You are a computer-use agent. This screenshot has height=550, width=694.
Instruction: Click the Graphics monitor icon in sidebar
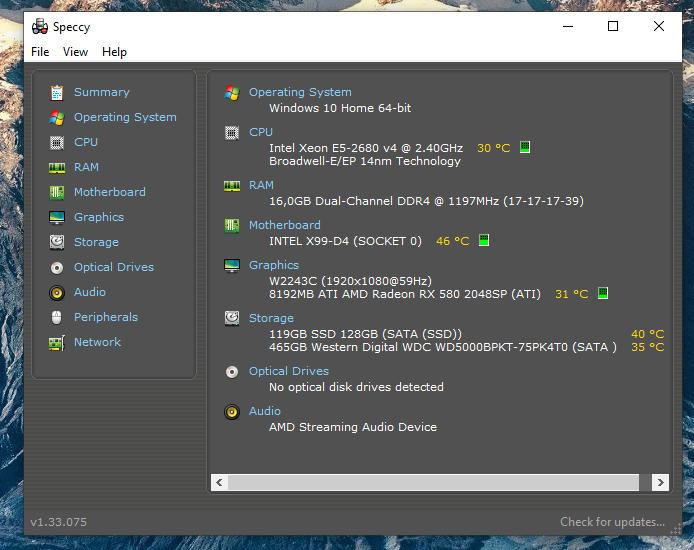click(57, 218)
